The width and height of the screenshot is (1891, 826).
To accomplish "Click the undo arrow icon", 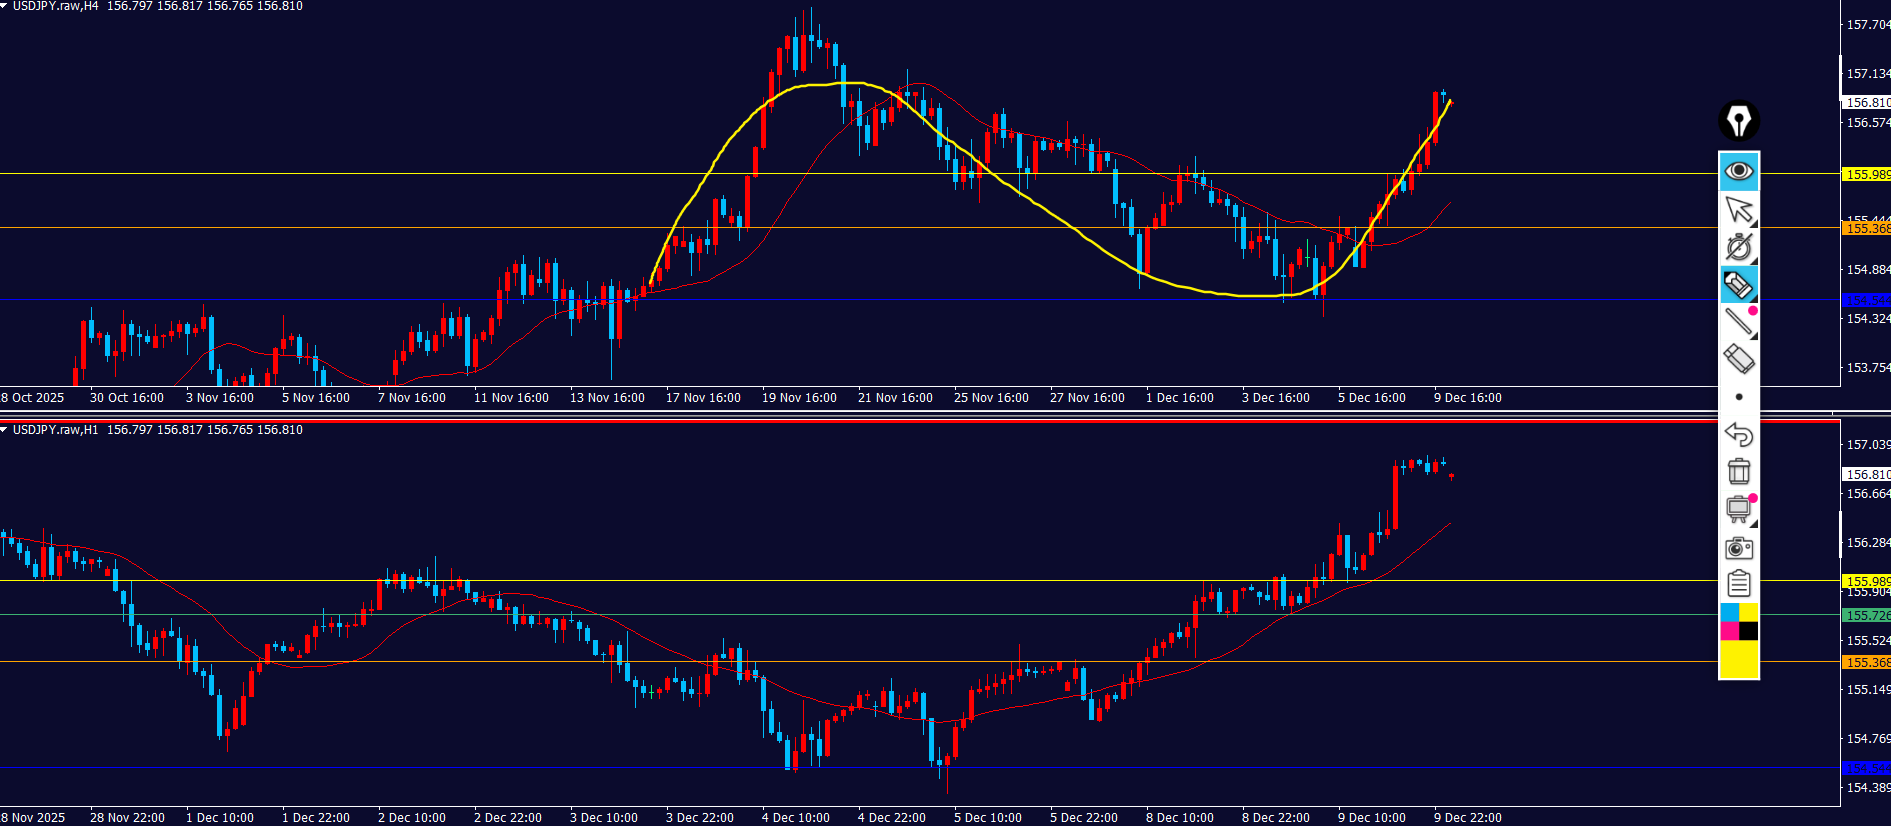I will click(x=1739, y=434).
